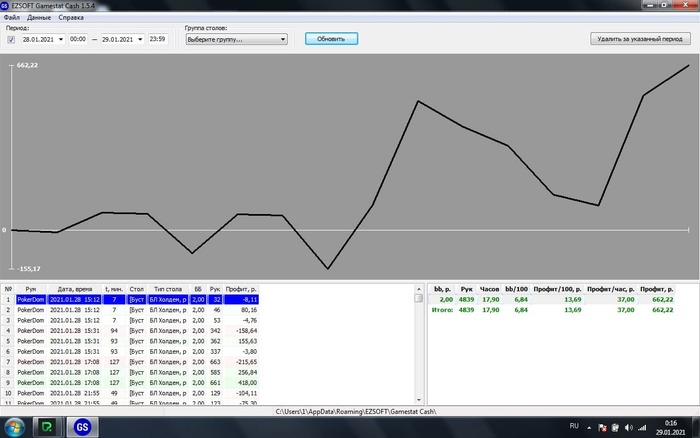Select session row with profit -3,80

point(130,351)
